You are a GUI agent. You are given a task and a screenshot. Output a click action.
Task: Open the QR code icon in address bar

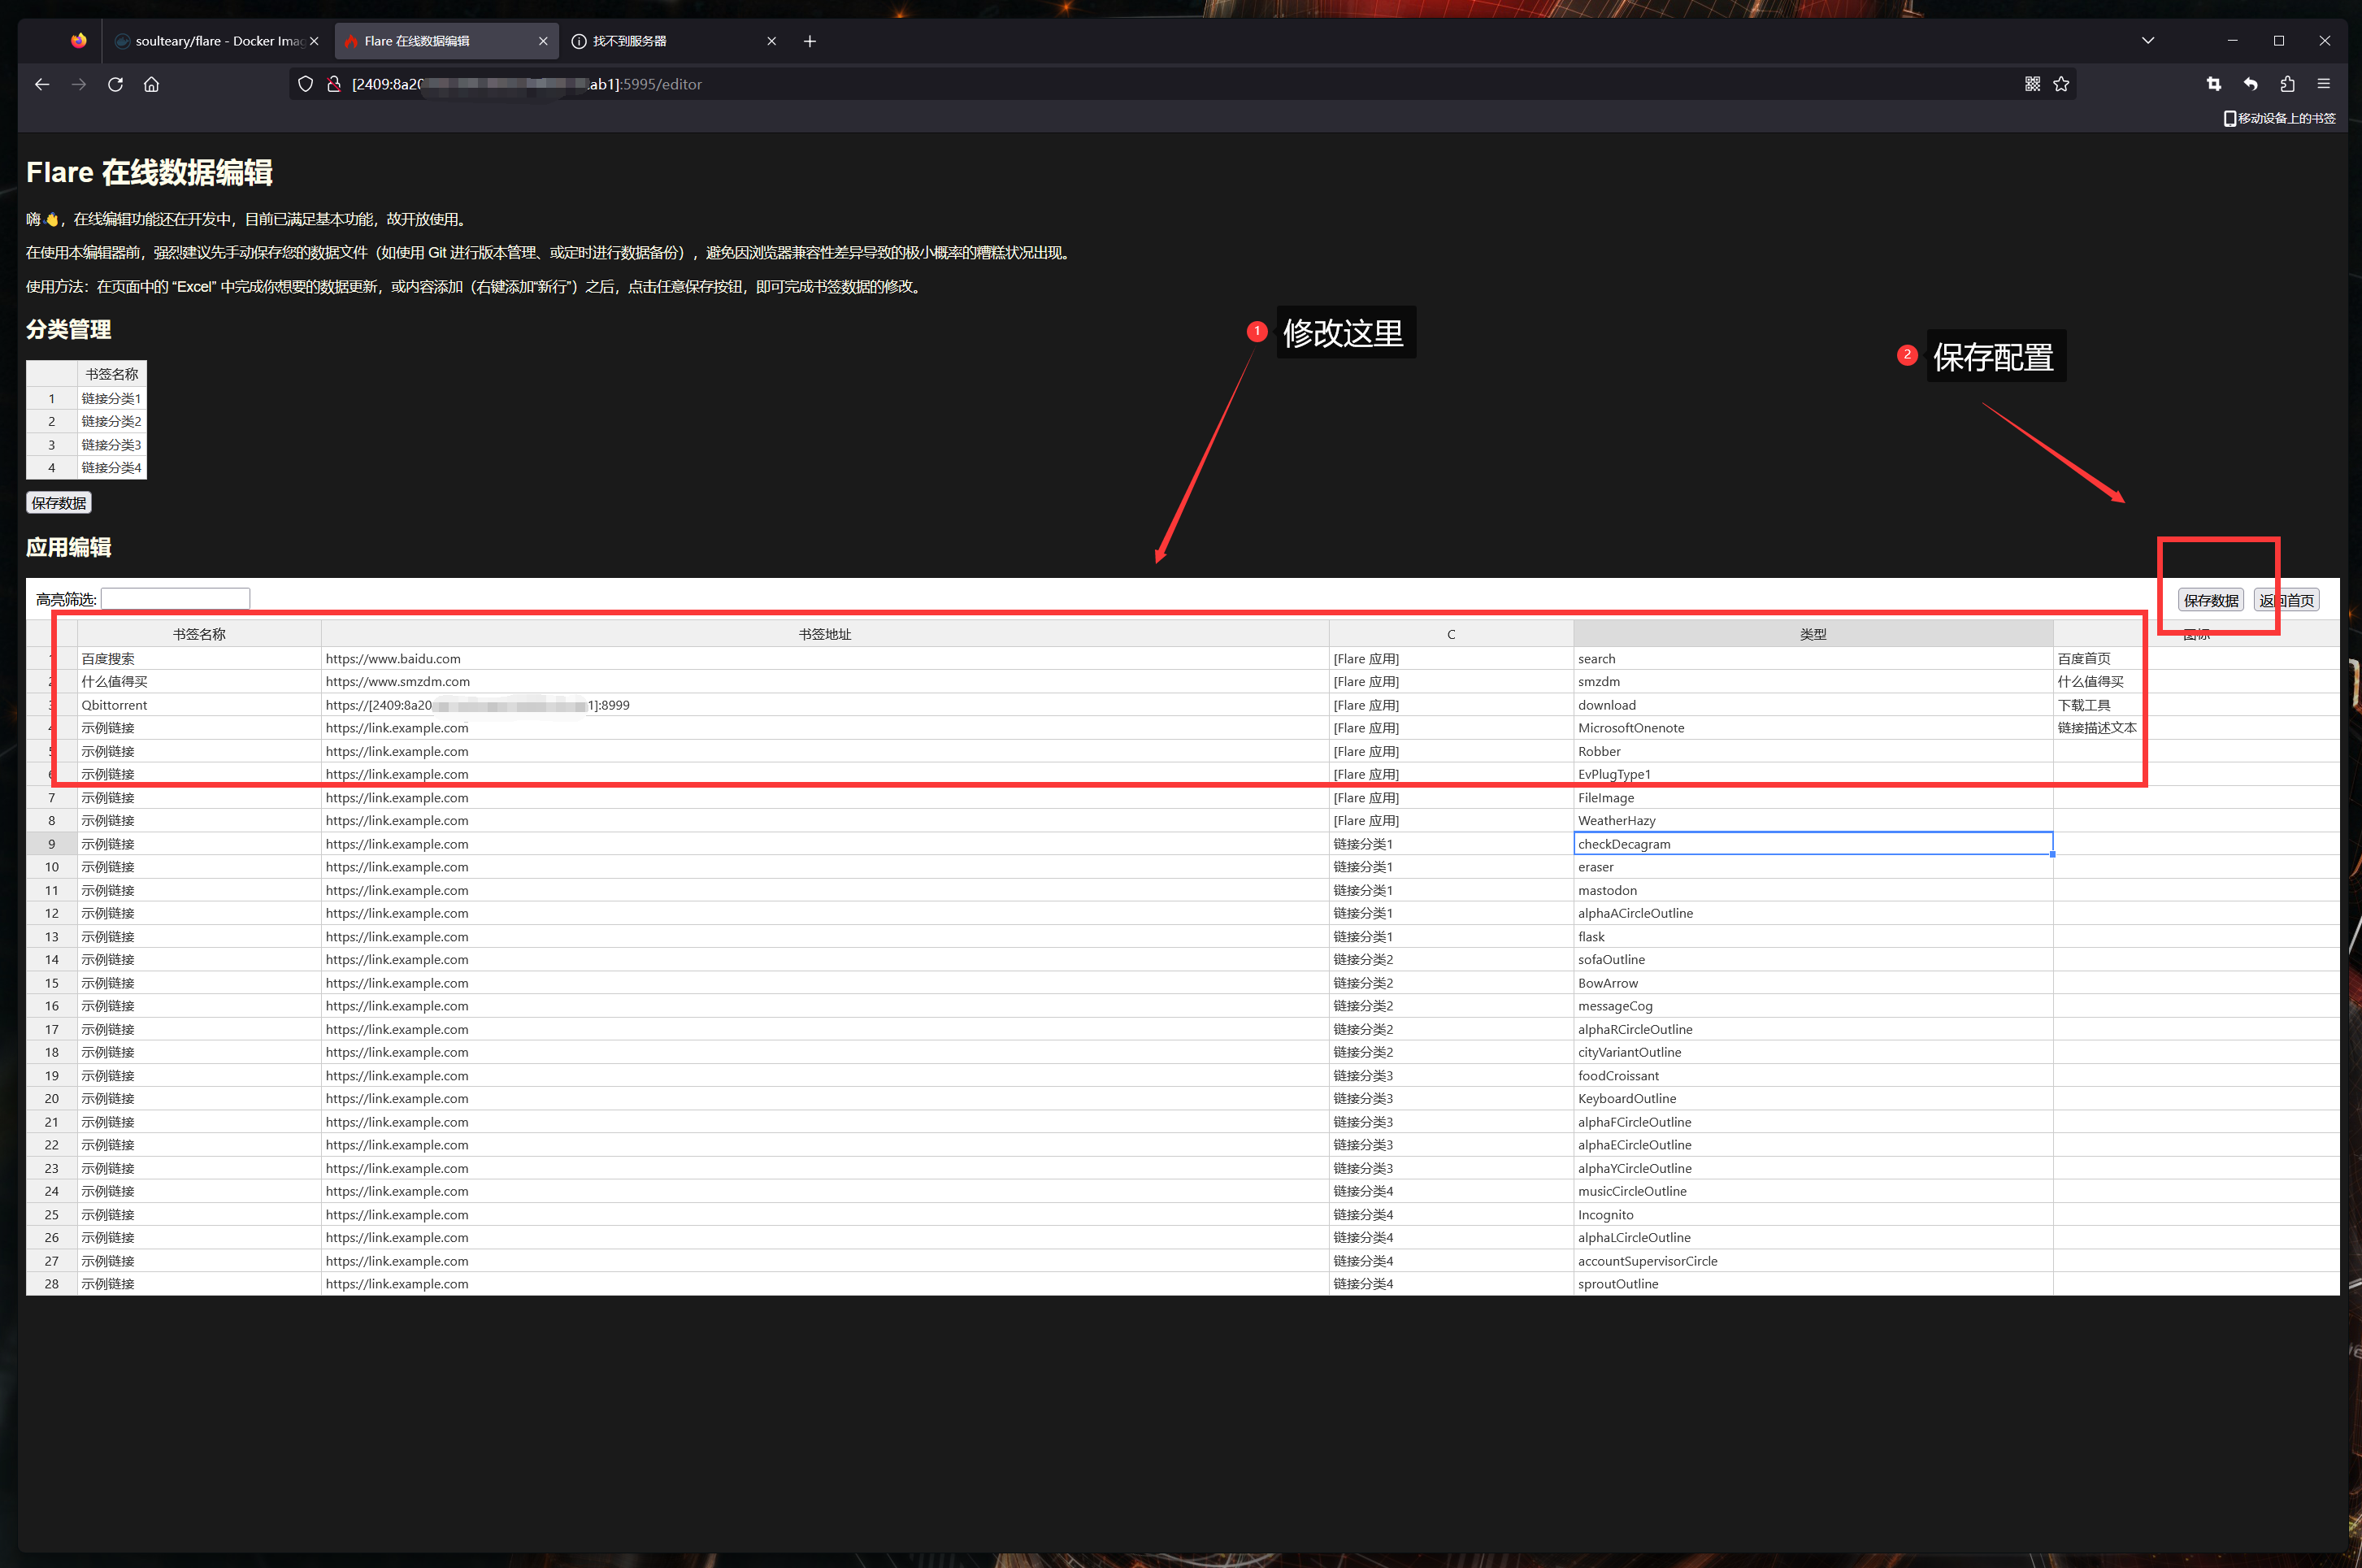point(2032,84)
